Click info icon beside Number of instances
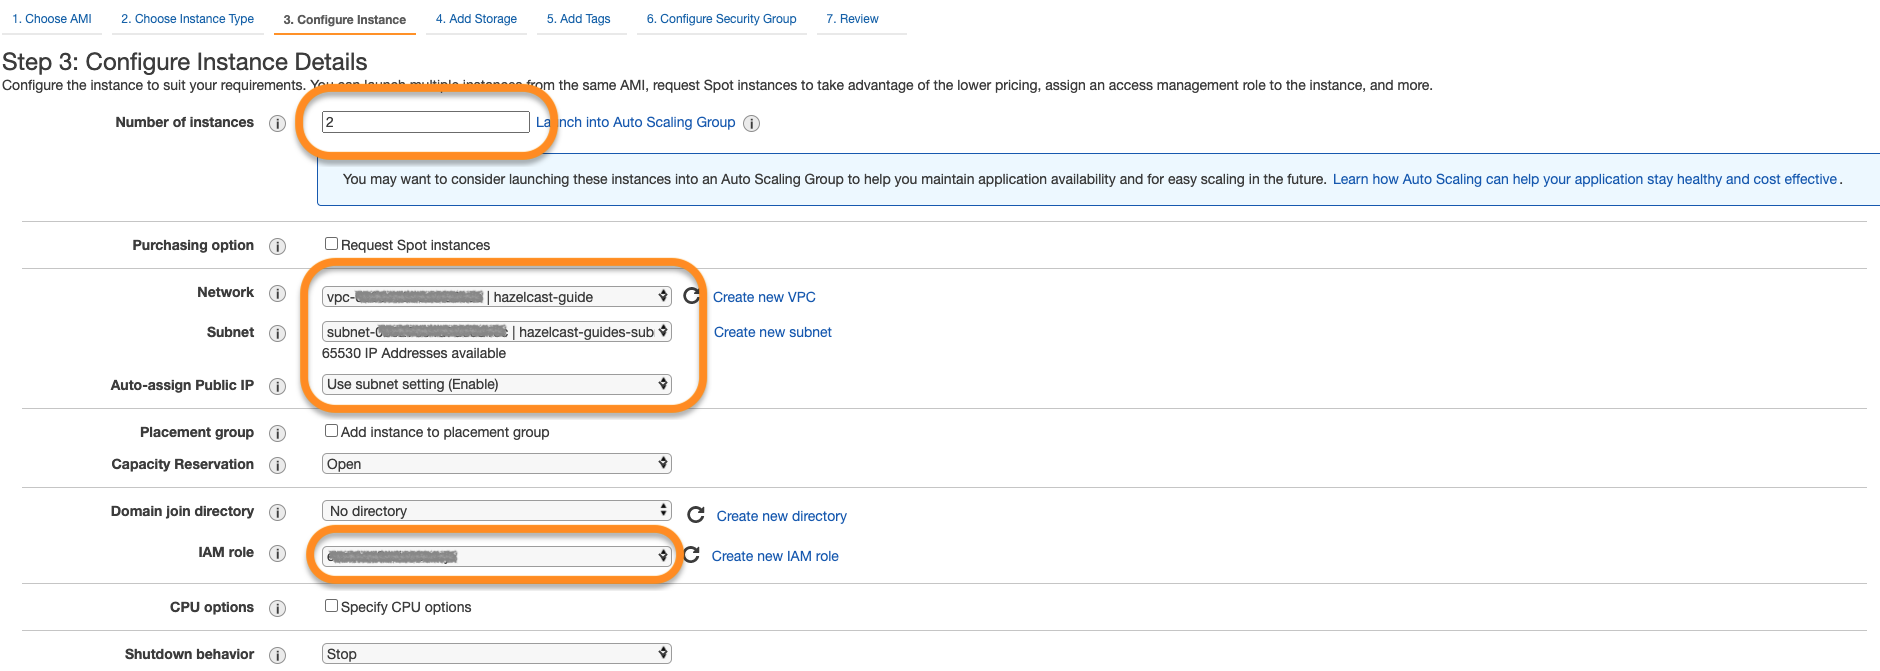 click(278, 123)
